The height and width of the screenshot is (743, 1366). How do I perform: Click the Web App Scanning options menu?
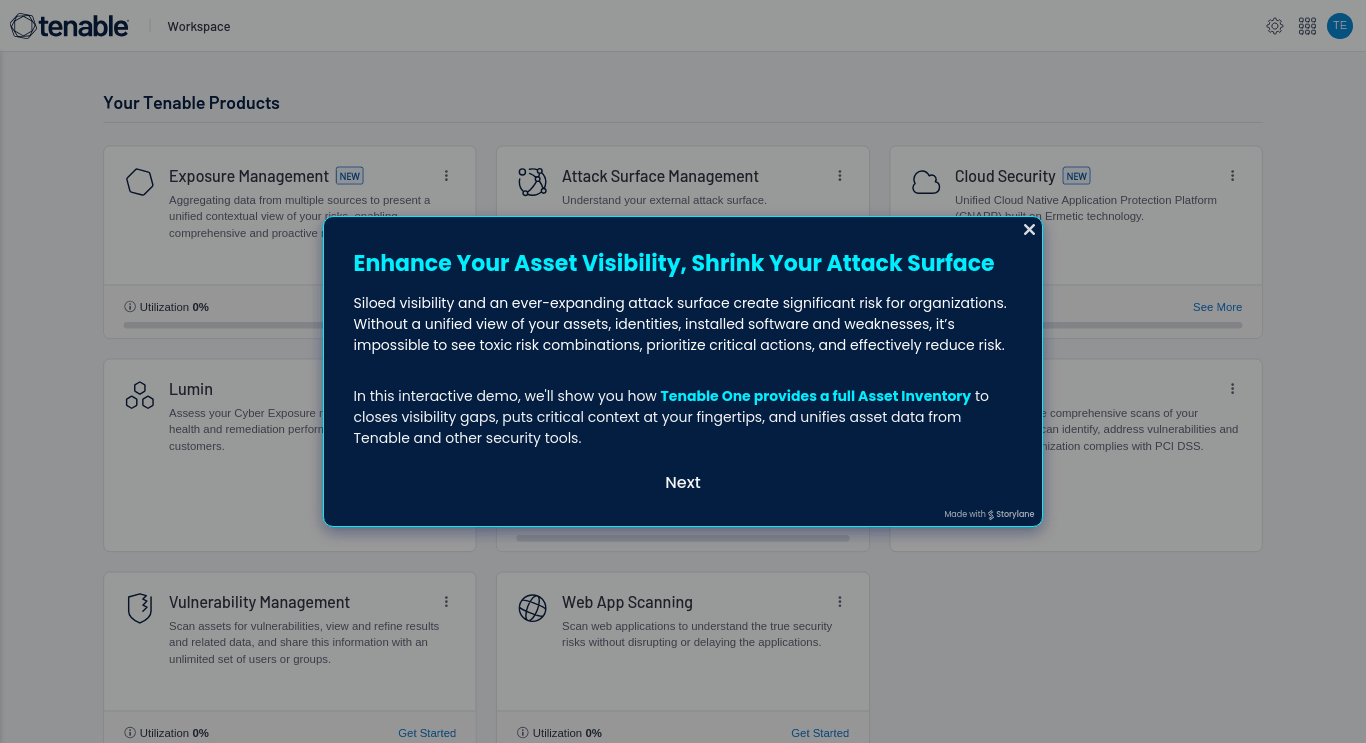click(839, 601)
